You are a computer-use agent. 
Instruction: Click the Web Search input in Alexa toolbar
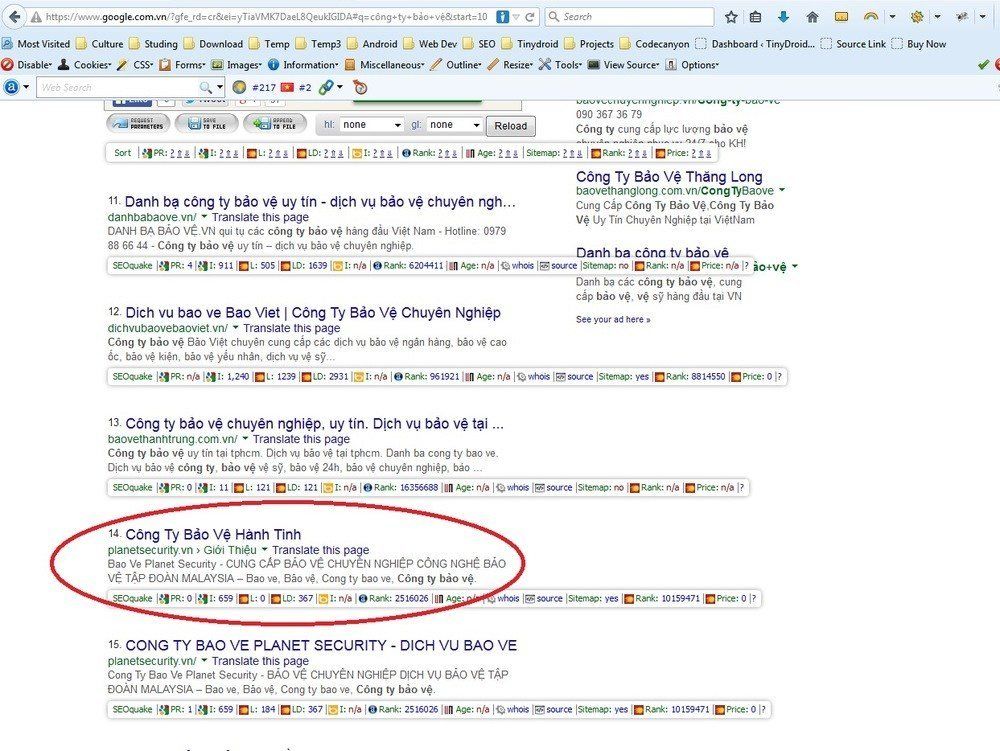(x=118, y=87)
